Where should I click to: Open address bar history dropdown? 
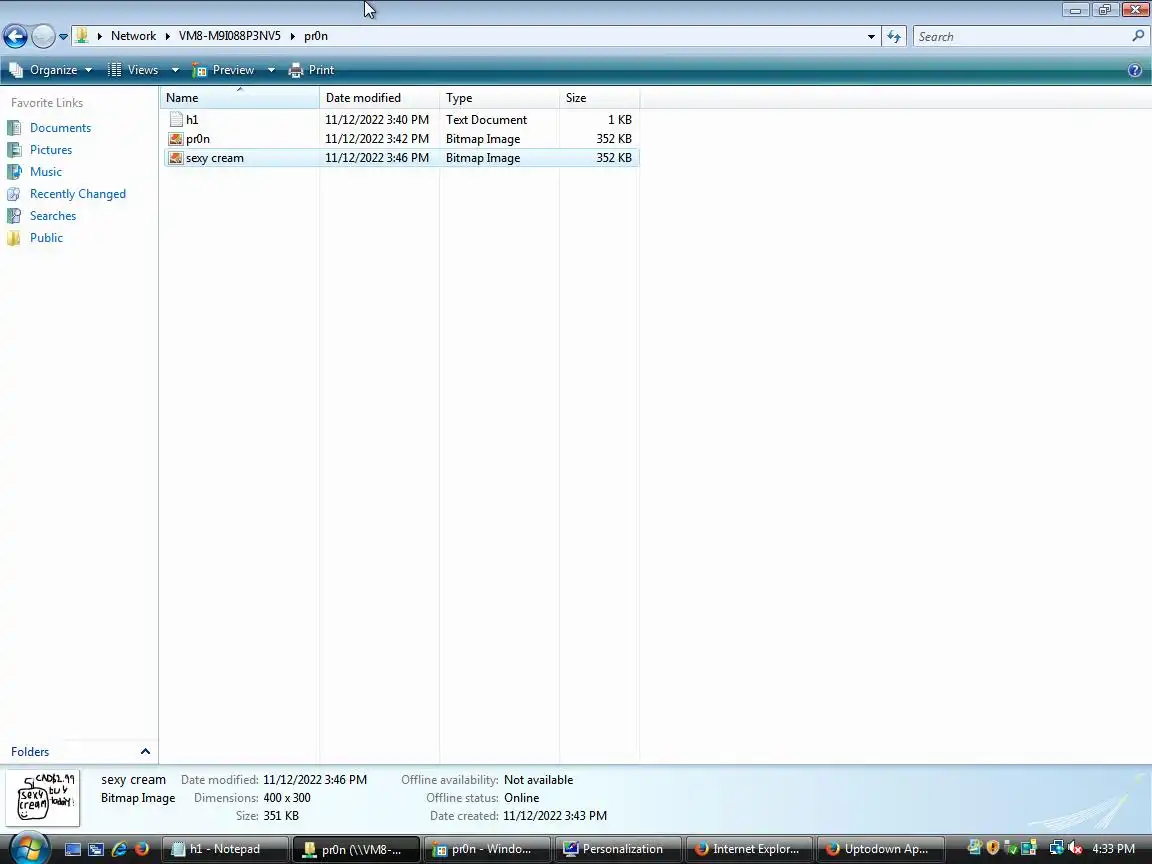point(871,37)
